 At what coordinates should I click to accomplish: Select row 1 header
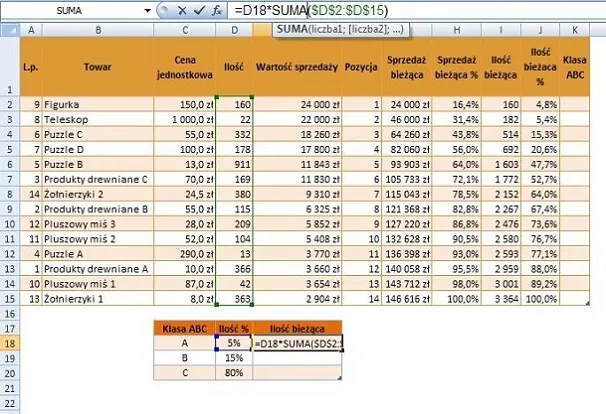tap(10, 66)
